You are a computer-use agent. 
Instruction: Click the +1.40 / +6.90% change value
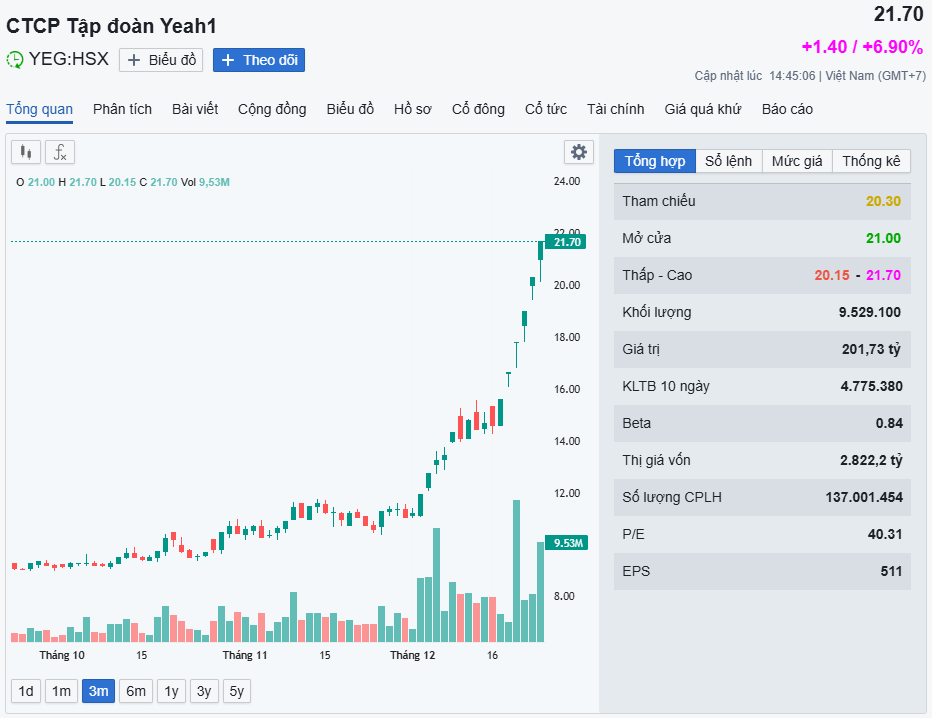862,47
